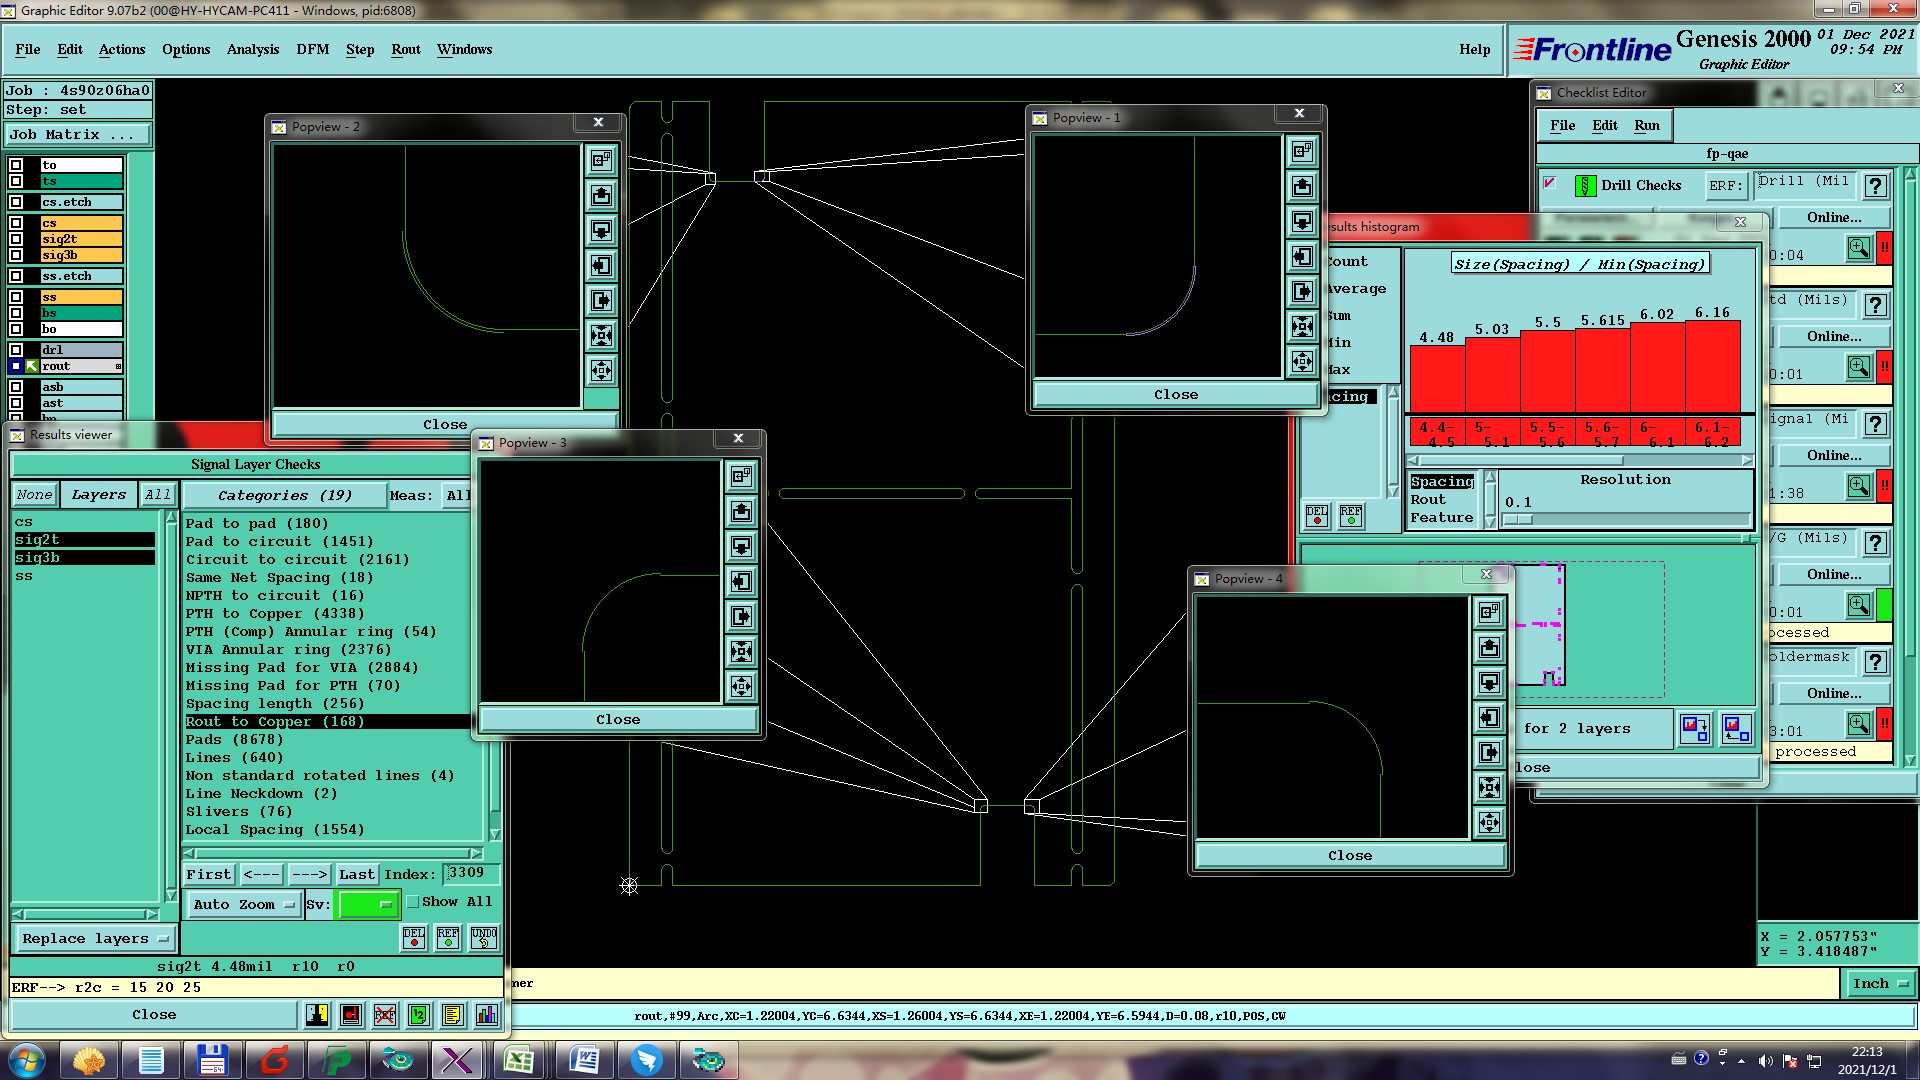Open the results histogram chart icon
This screenshot has width=1920, height=1080.
[x=486, y=1015]
